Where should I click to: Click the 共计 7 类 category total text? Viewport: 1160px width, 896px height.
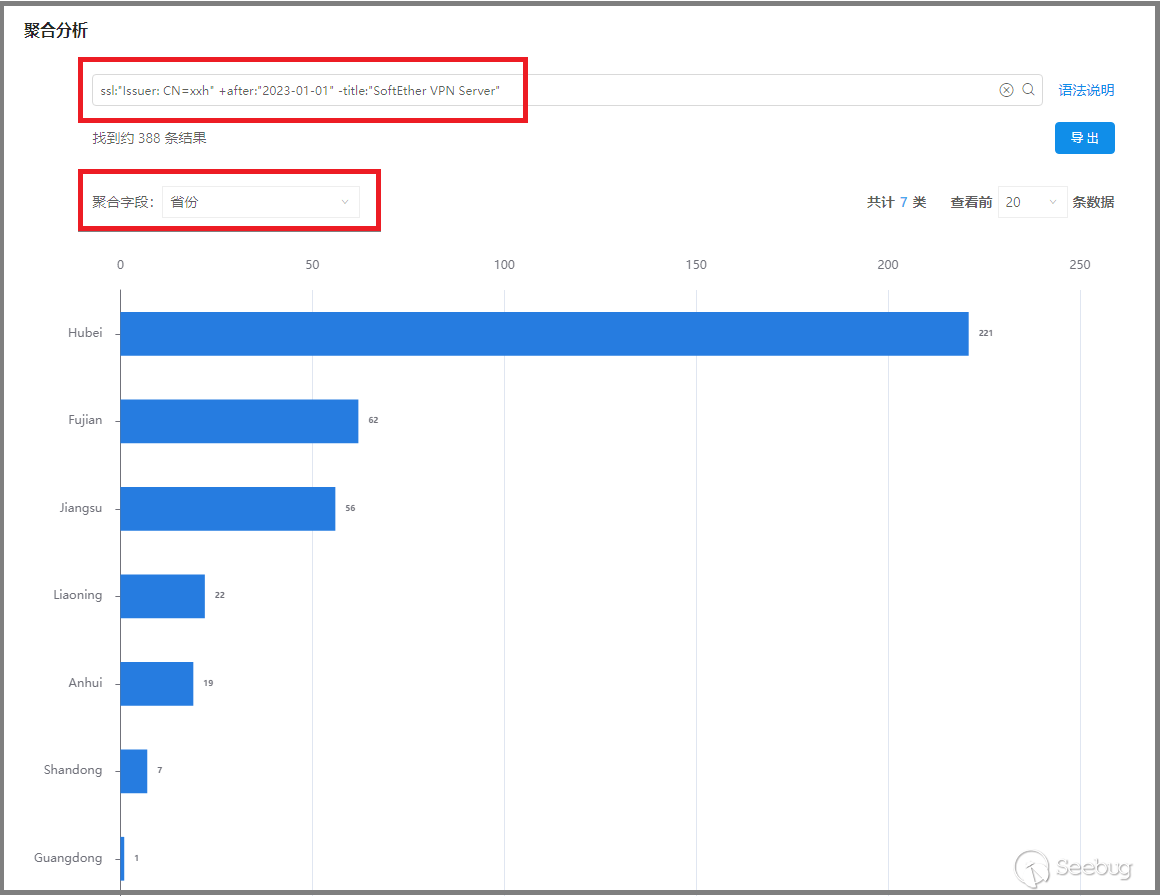click(896, 202)
